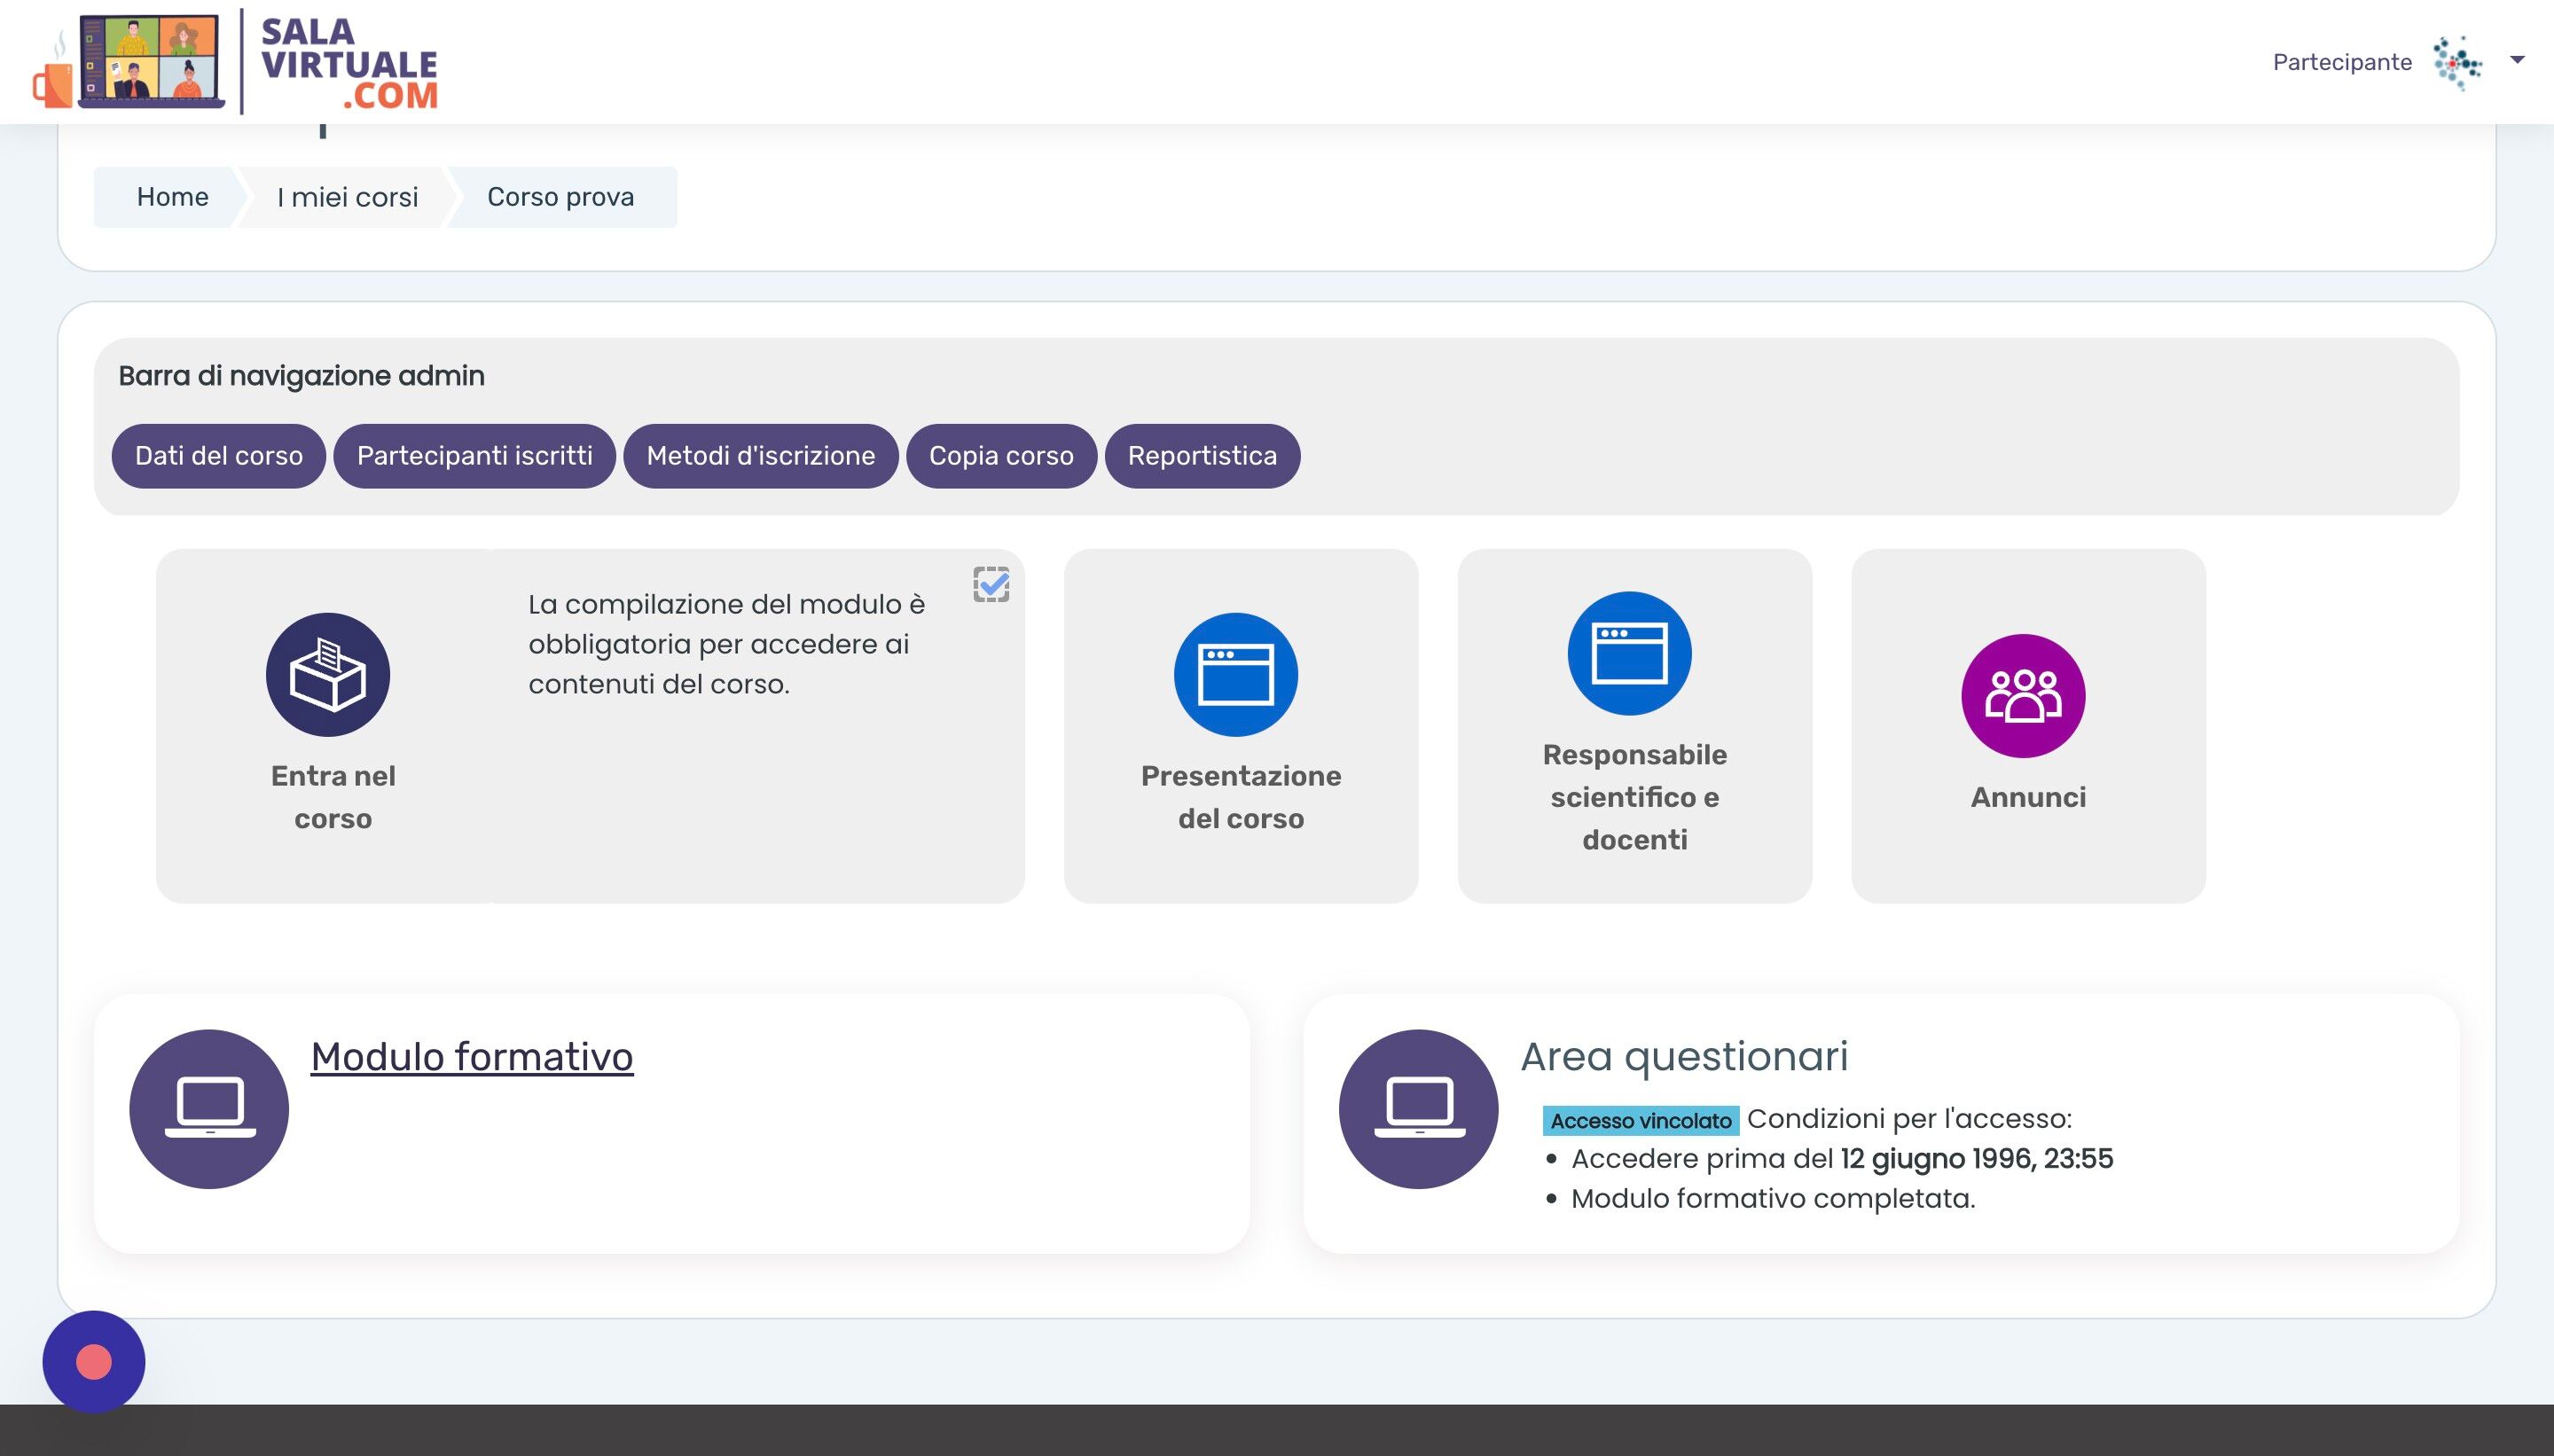The image size is (2554, 1456).
Task: Go to Home breadcrumb
Action: [172, 197]
